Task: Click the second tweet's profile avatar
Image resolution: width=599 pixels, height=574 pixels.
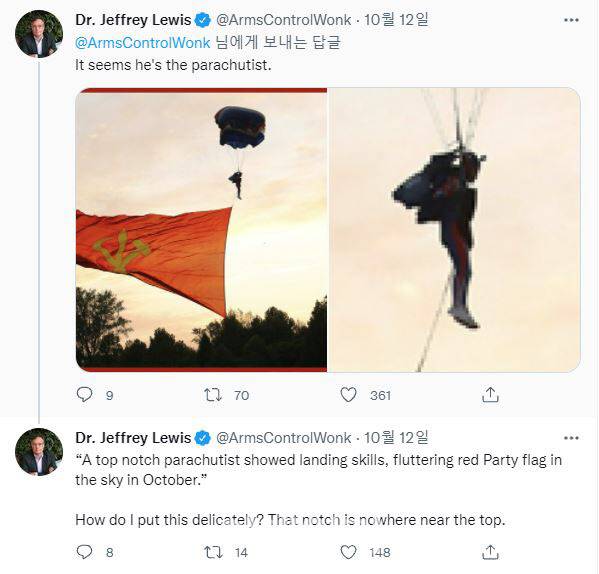Action: click(x=39, y=452)
